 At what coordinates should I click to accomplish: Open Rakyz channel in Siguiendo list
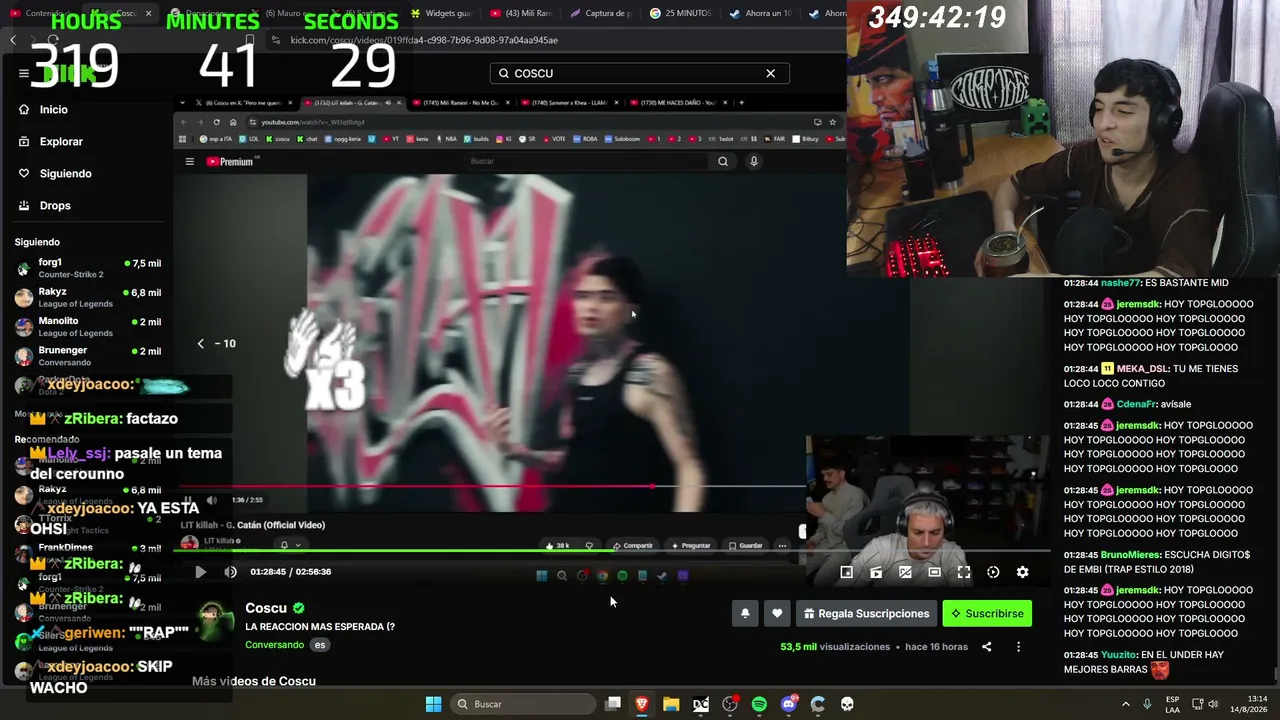point(88,298)
